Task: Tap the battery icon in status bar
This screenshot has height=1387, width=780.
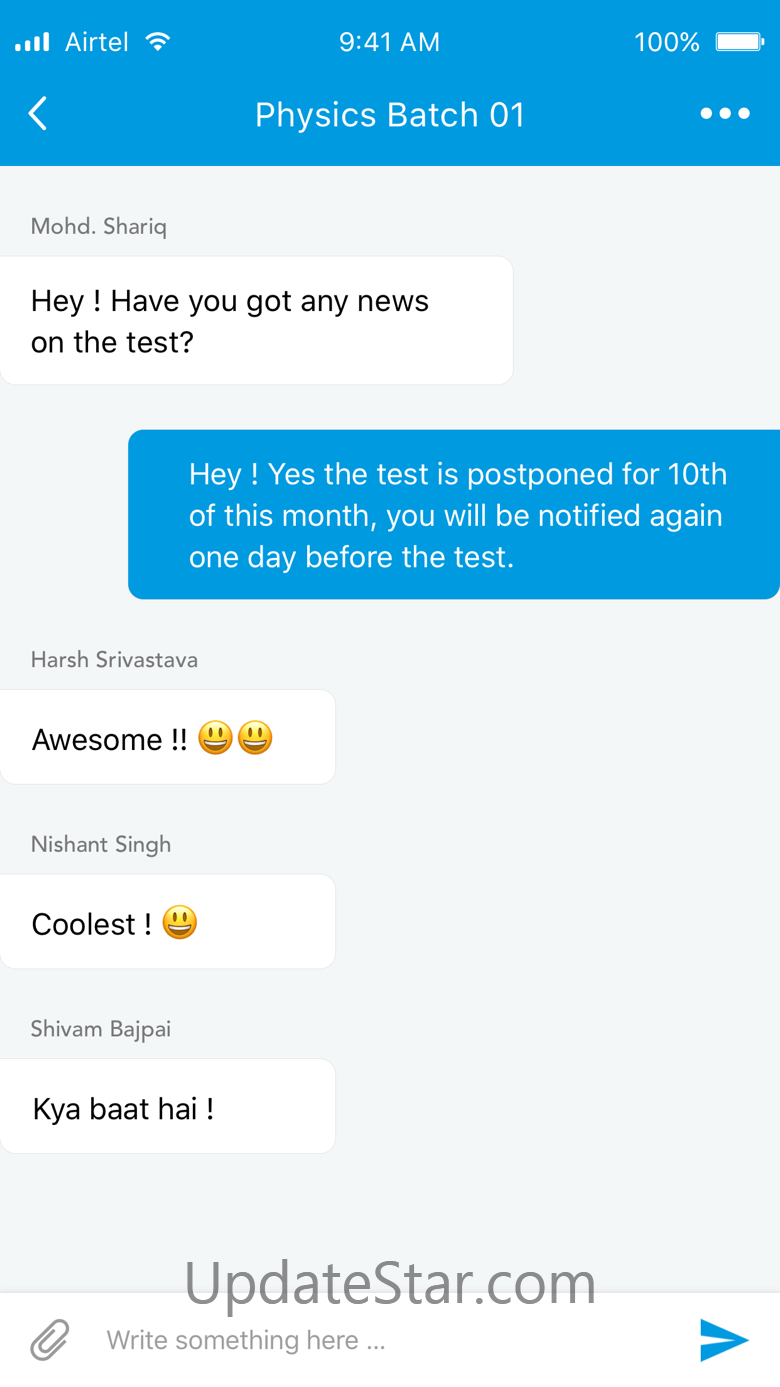Action: (740, 42)
